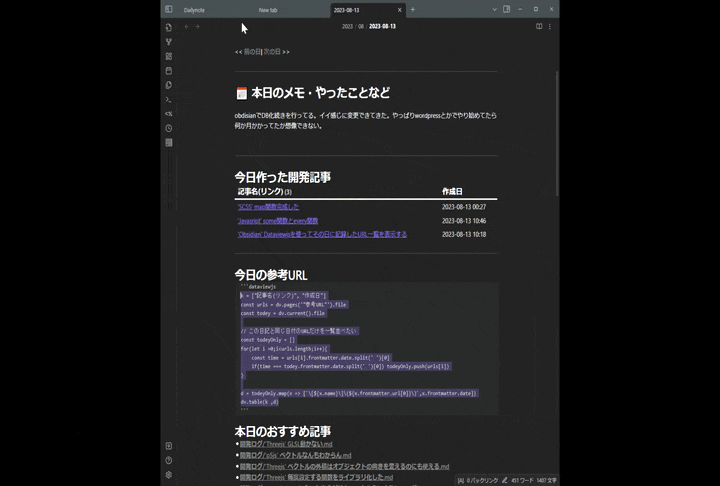Screen dimensions: 720x486
Task: Click the calendar emoji beside the heading
Action: click(242, 93)
